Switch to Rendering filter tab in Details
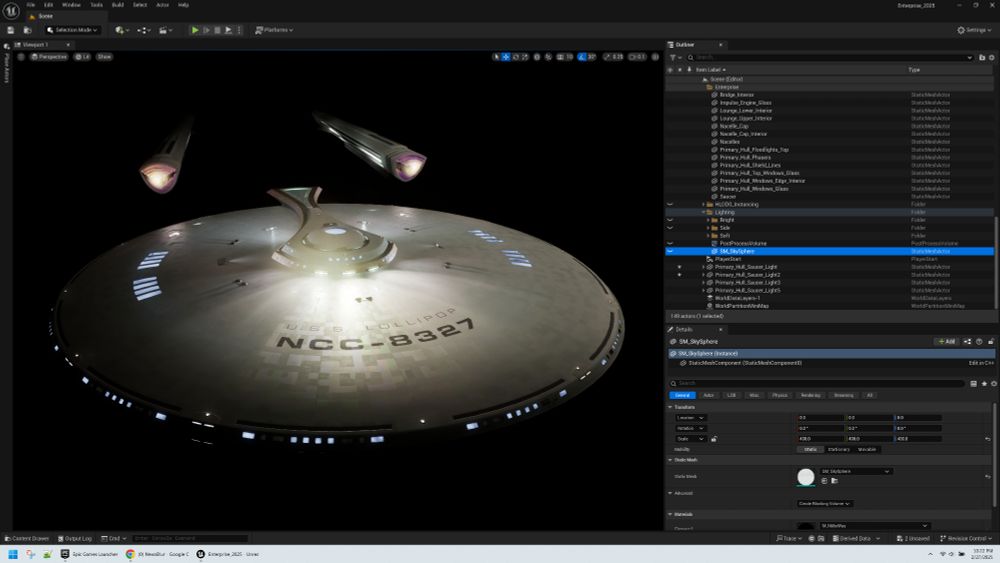The image size is (1000, 563). (x=811, y=395)
